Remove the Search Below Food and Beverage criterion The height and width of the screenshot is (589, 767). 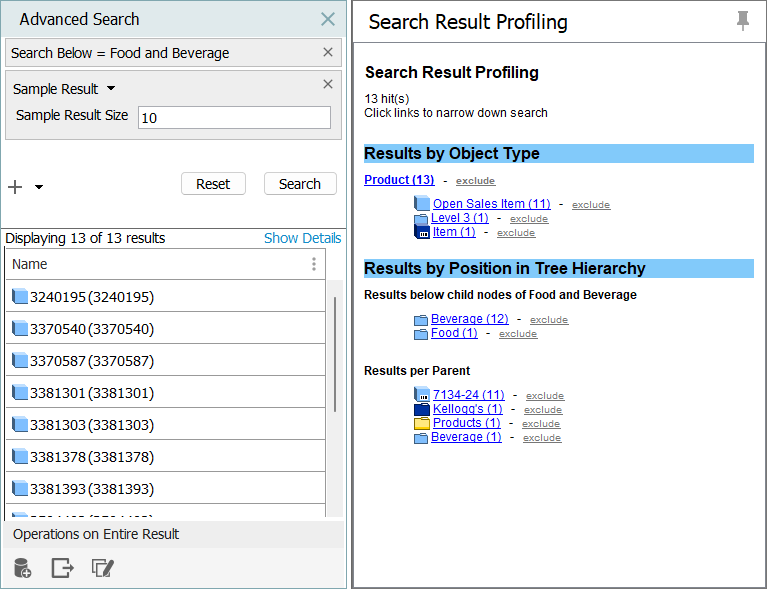(328, 53)
